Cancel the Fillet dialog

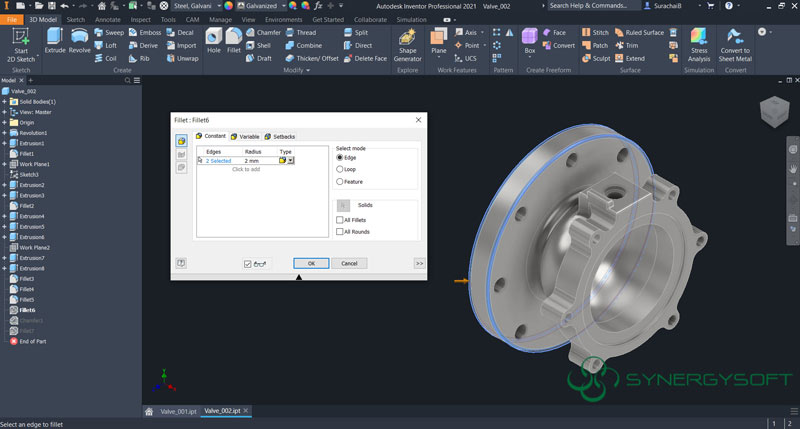coord(349,263)
